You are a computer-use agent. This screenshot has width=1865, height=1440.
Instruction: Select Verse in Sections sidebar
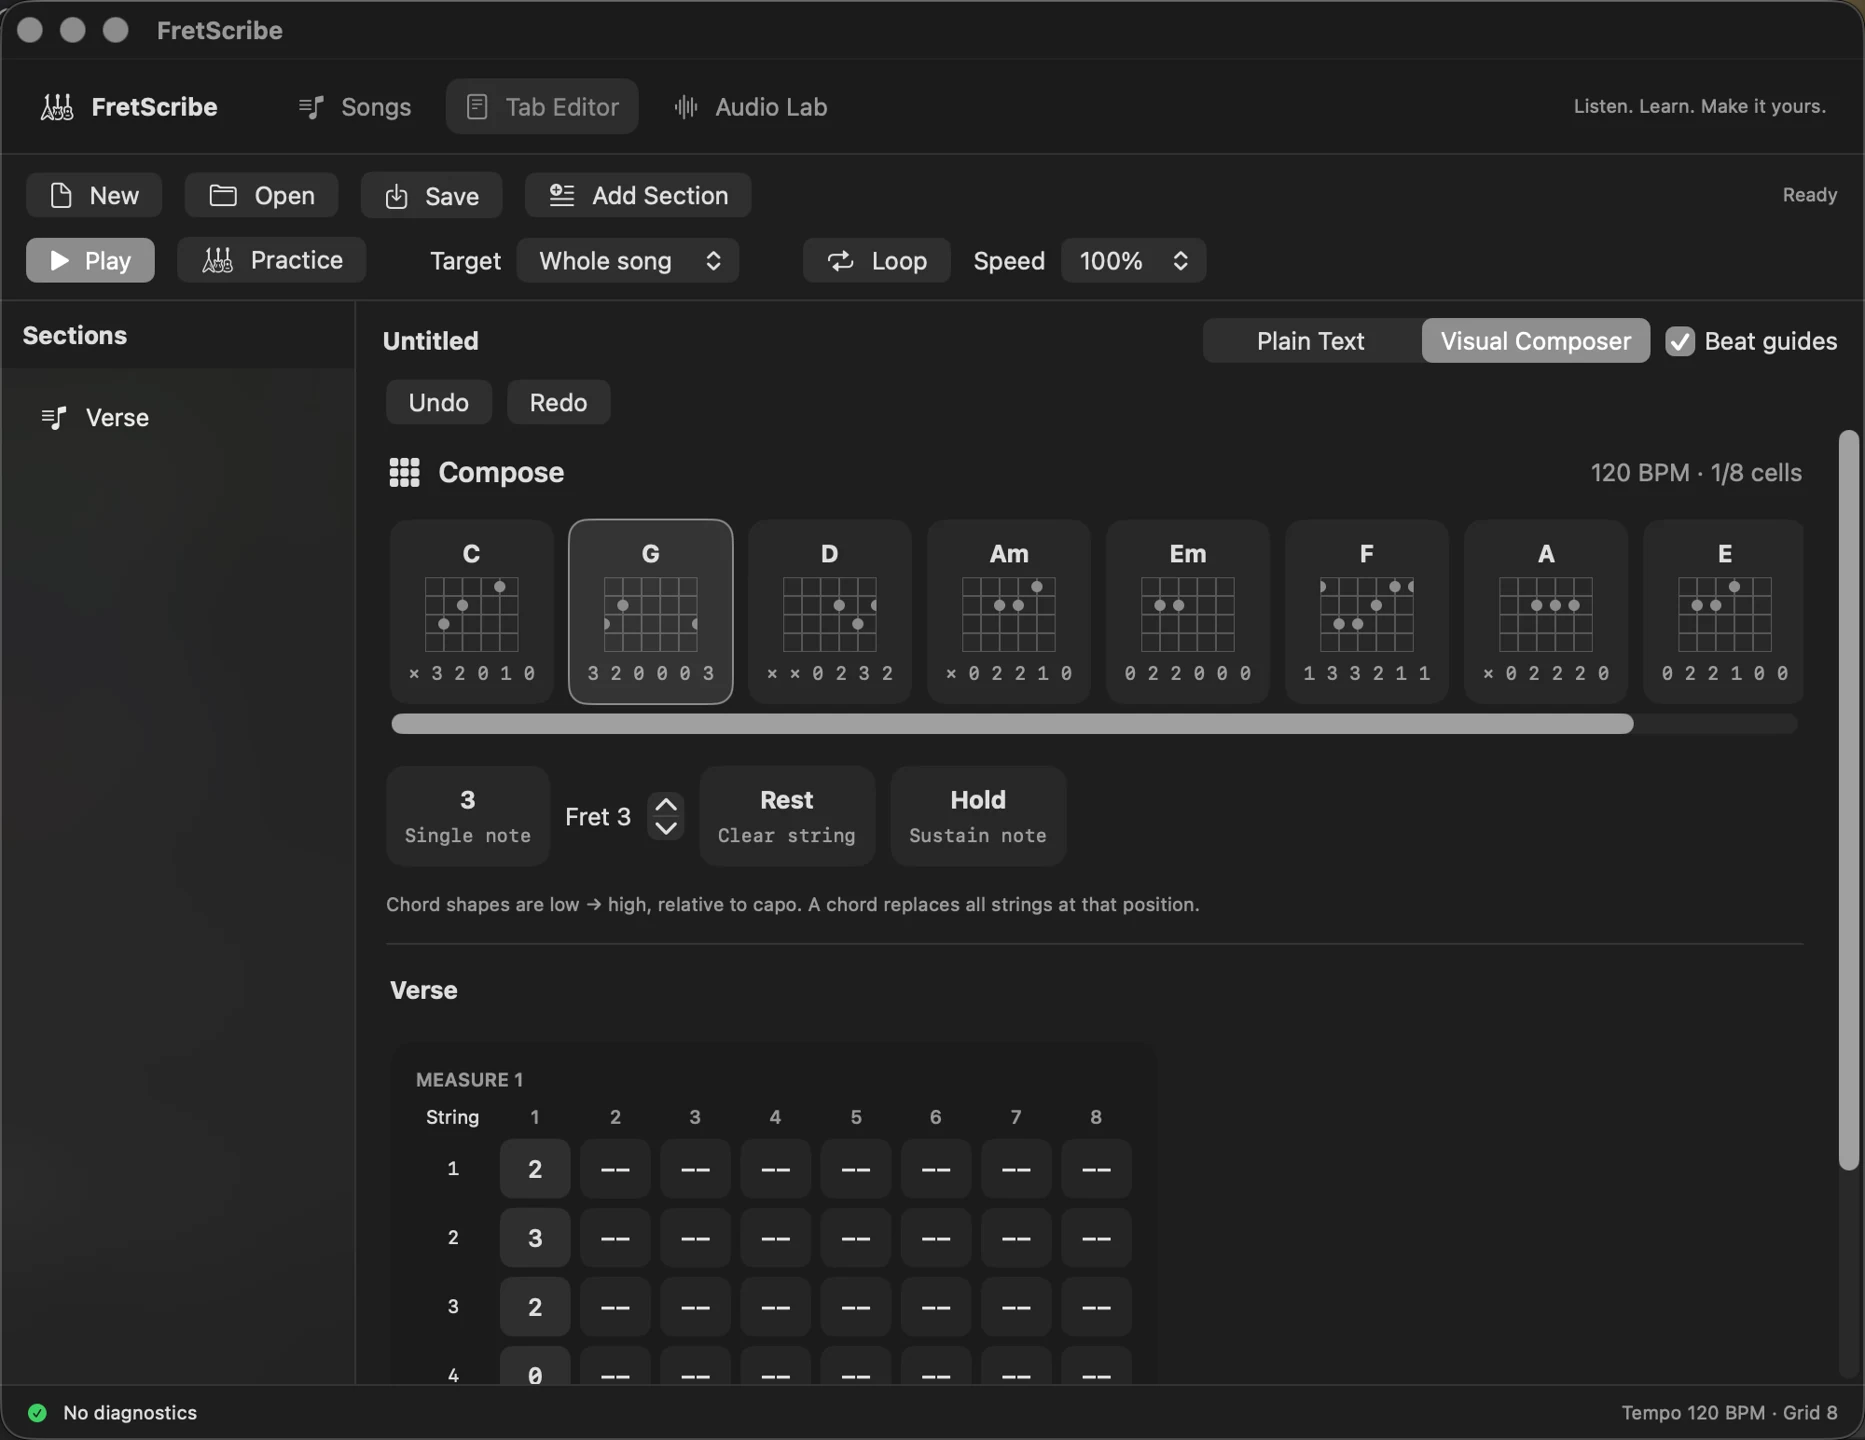(x=178, y=417)
